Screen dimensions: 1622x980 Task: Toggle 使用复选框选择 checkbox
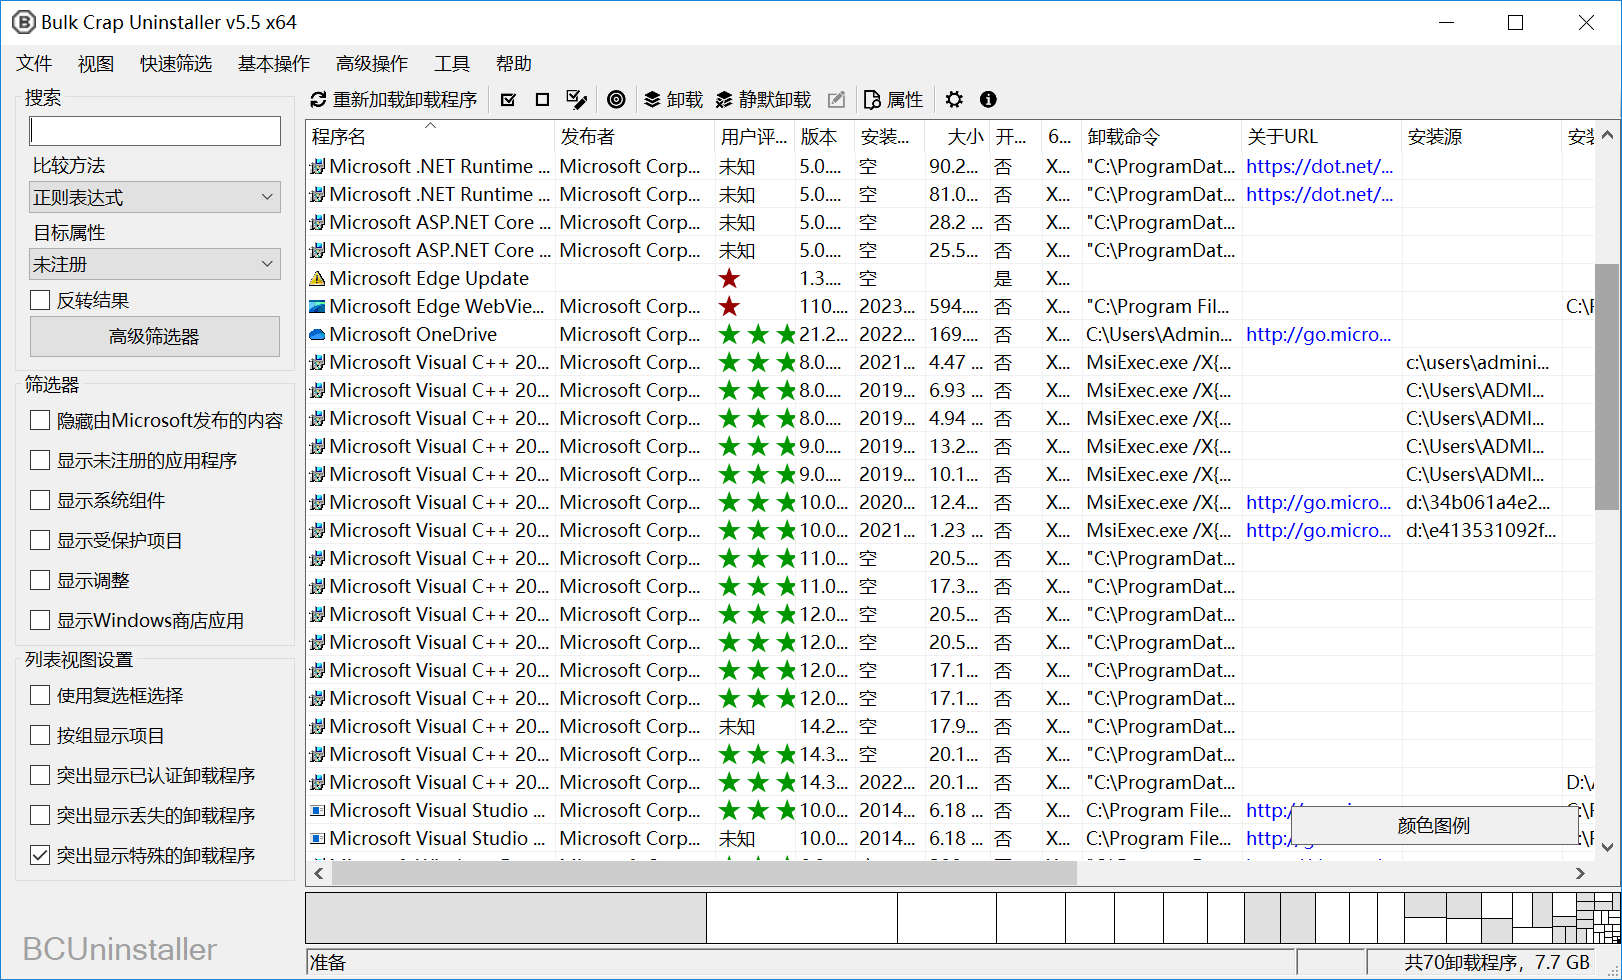click(x=107, y=695)
